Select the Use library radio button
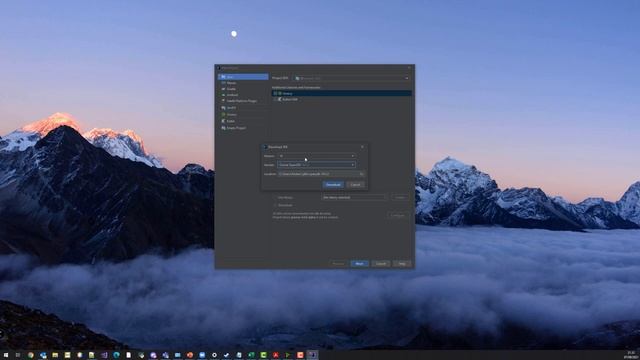The image size is (640, 360). pyautogui.click(x=276, y=198)
